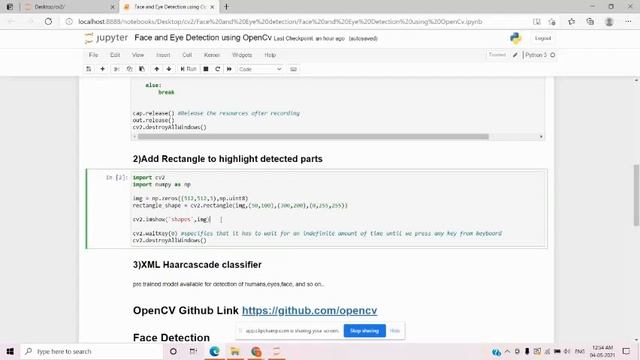Viewport: 640px width, 360px height.
Task: Open the Windows notification center
Action: click(626, 351)
